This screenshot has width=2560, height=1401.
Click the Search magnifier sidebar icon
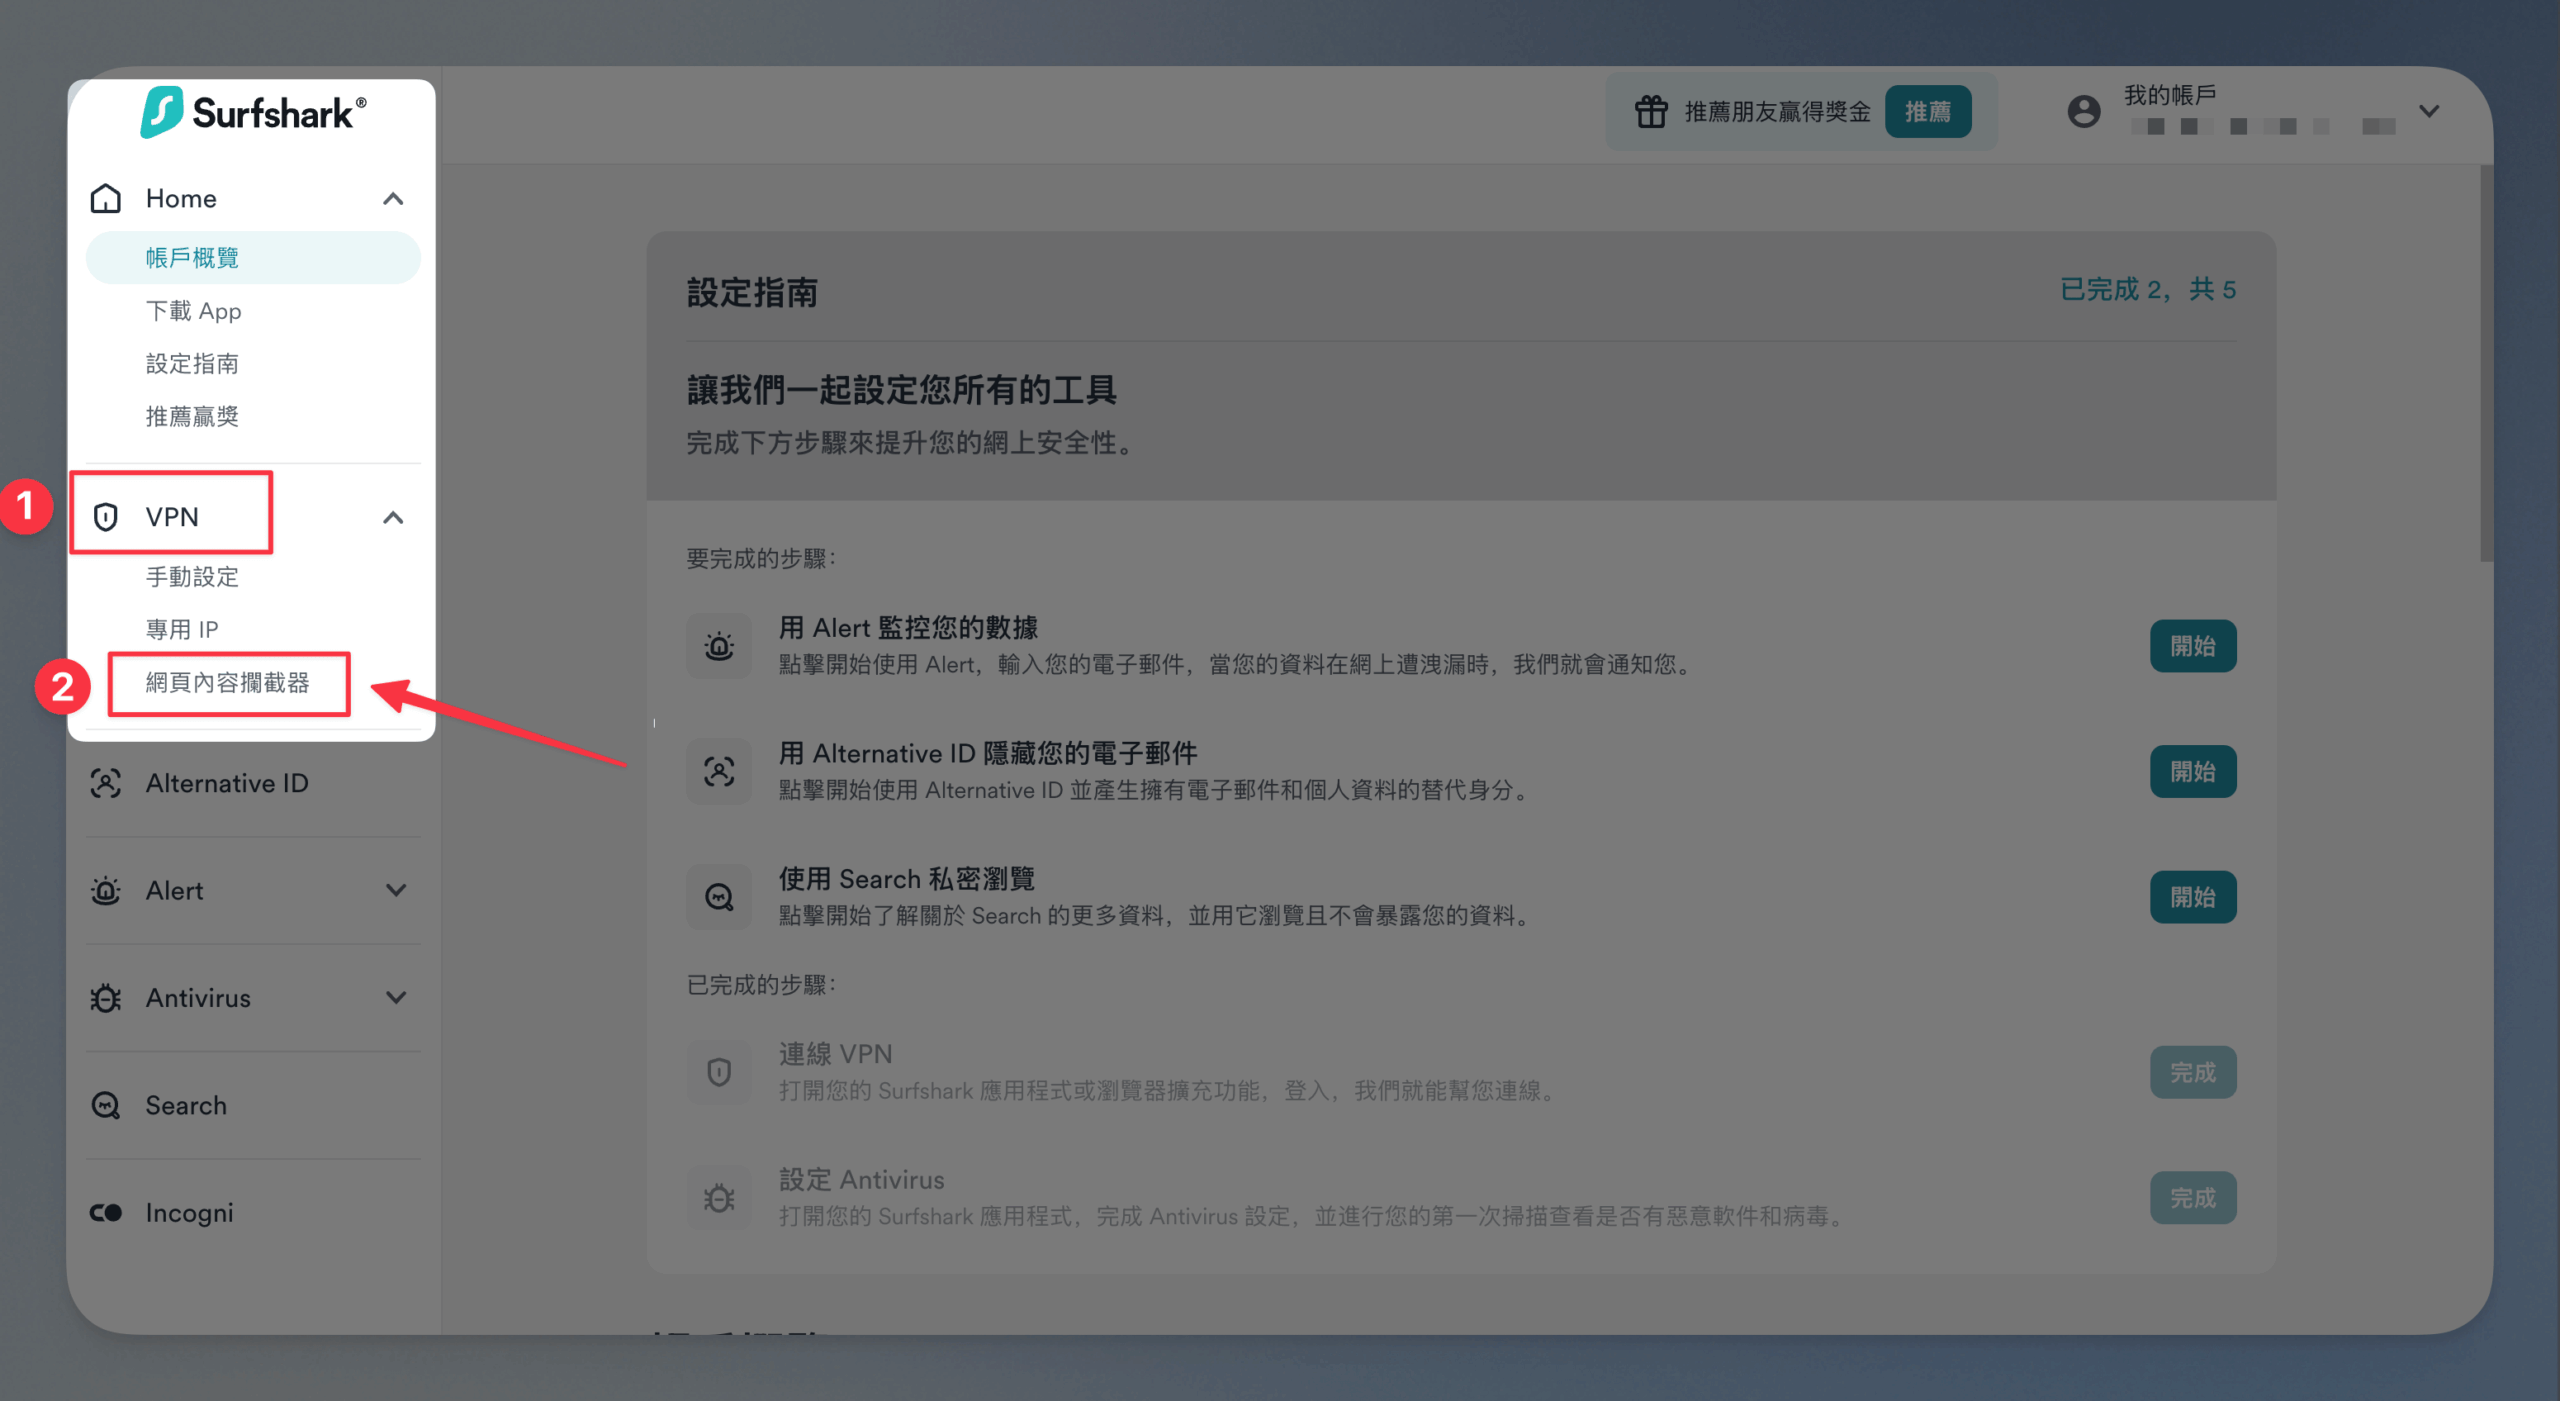[106, 1105]
